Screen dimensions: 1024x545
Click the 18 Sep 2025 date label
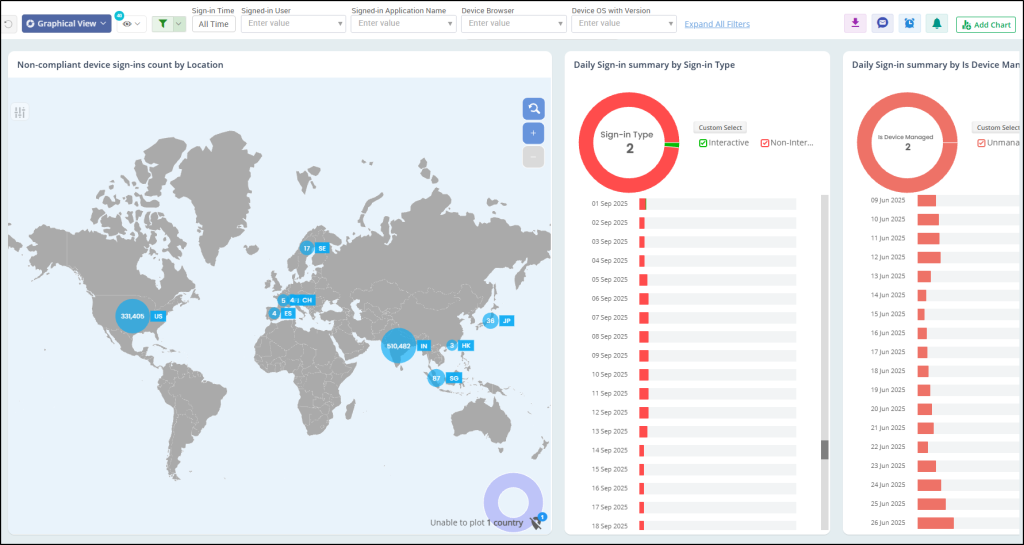coord(609,525)
